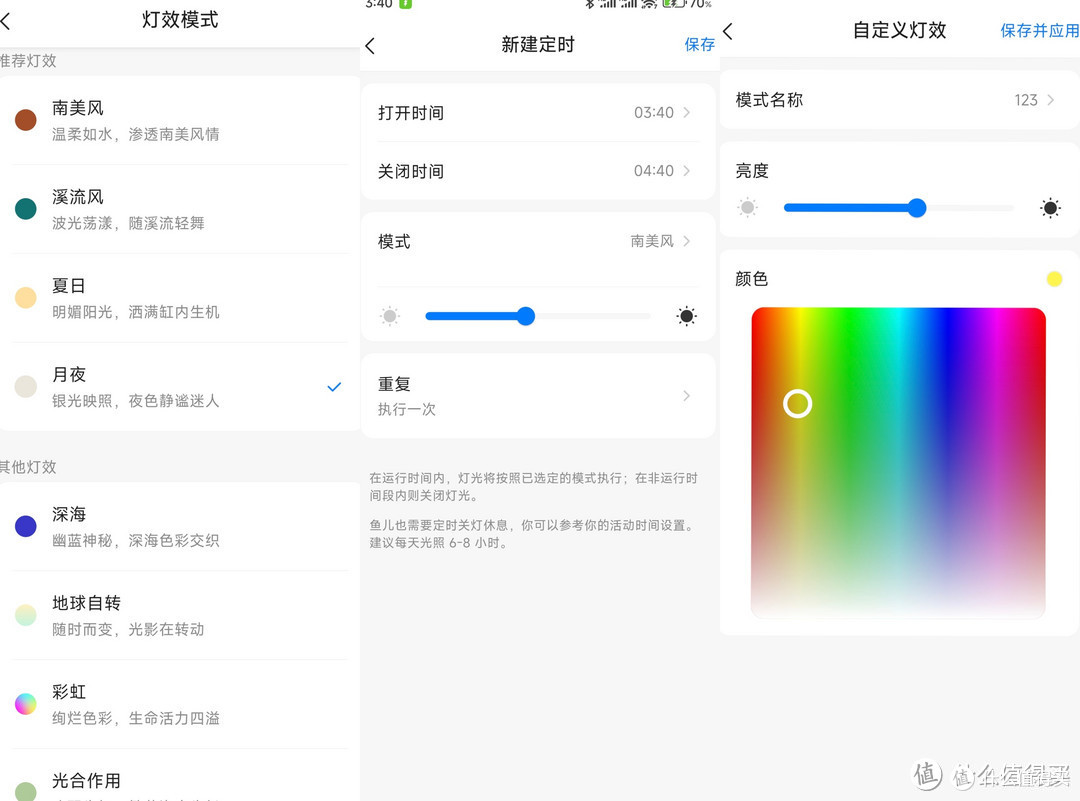Choose the 深海 light mode row
The height and width of the screenshot is (801, 1080).
click(x=180, y=527)
